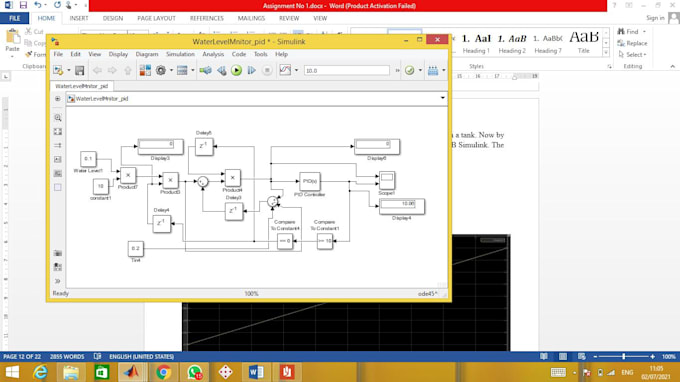Select the Display4 block
The width and height of the screenshot is (680, 382).
[x=402, y=206]
